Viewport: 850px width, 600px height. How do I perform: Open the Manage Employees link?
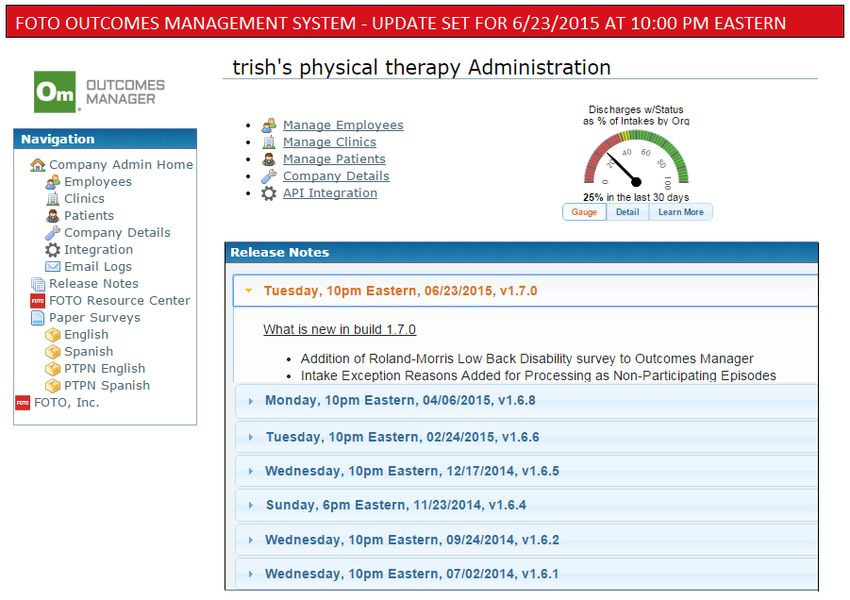click(x=343, y=125)
